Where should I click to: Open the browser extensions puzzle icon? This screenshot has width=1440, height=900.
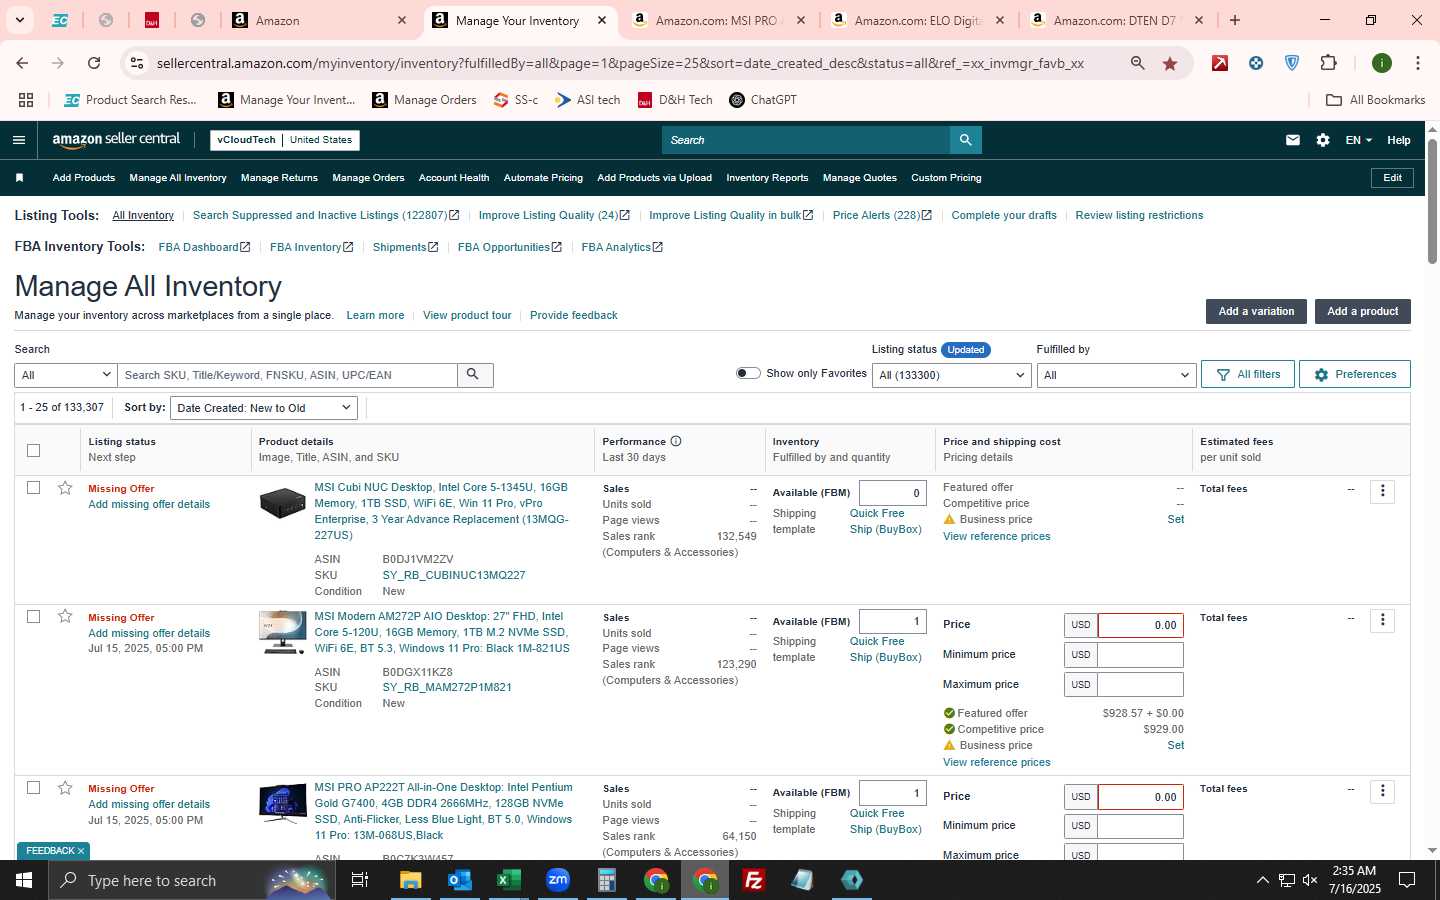(1328, 63)
